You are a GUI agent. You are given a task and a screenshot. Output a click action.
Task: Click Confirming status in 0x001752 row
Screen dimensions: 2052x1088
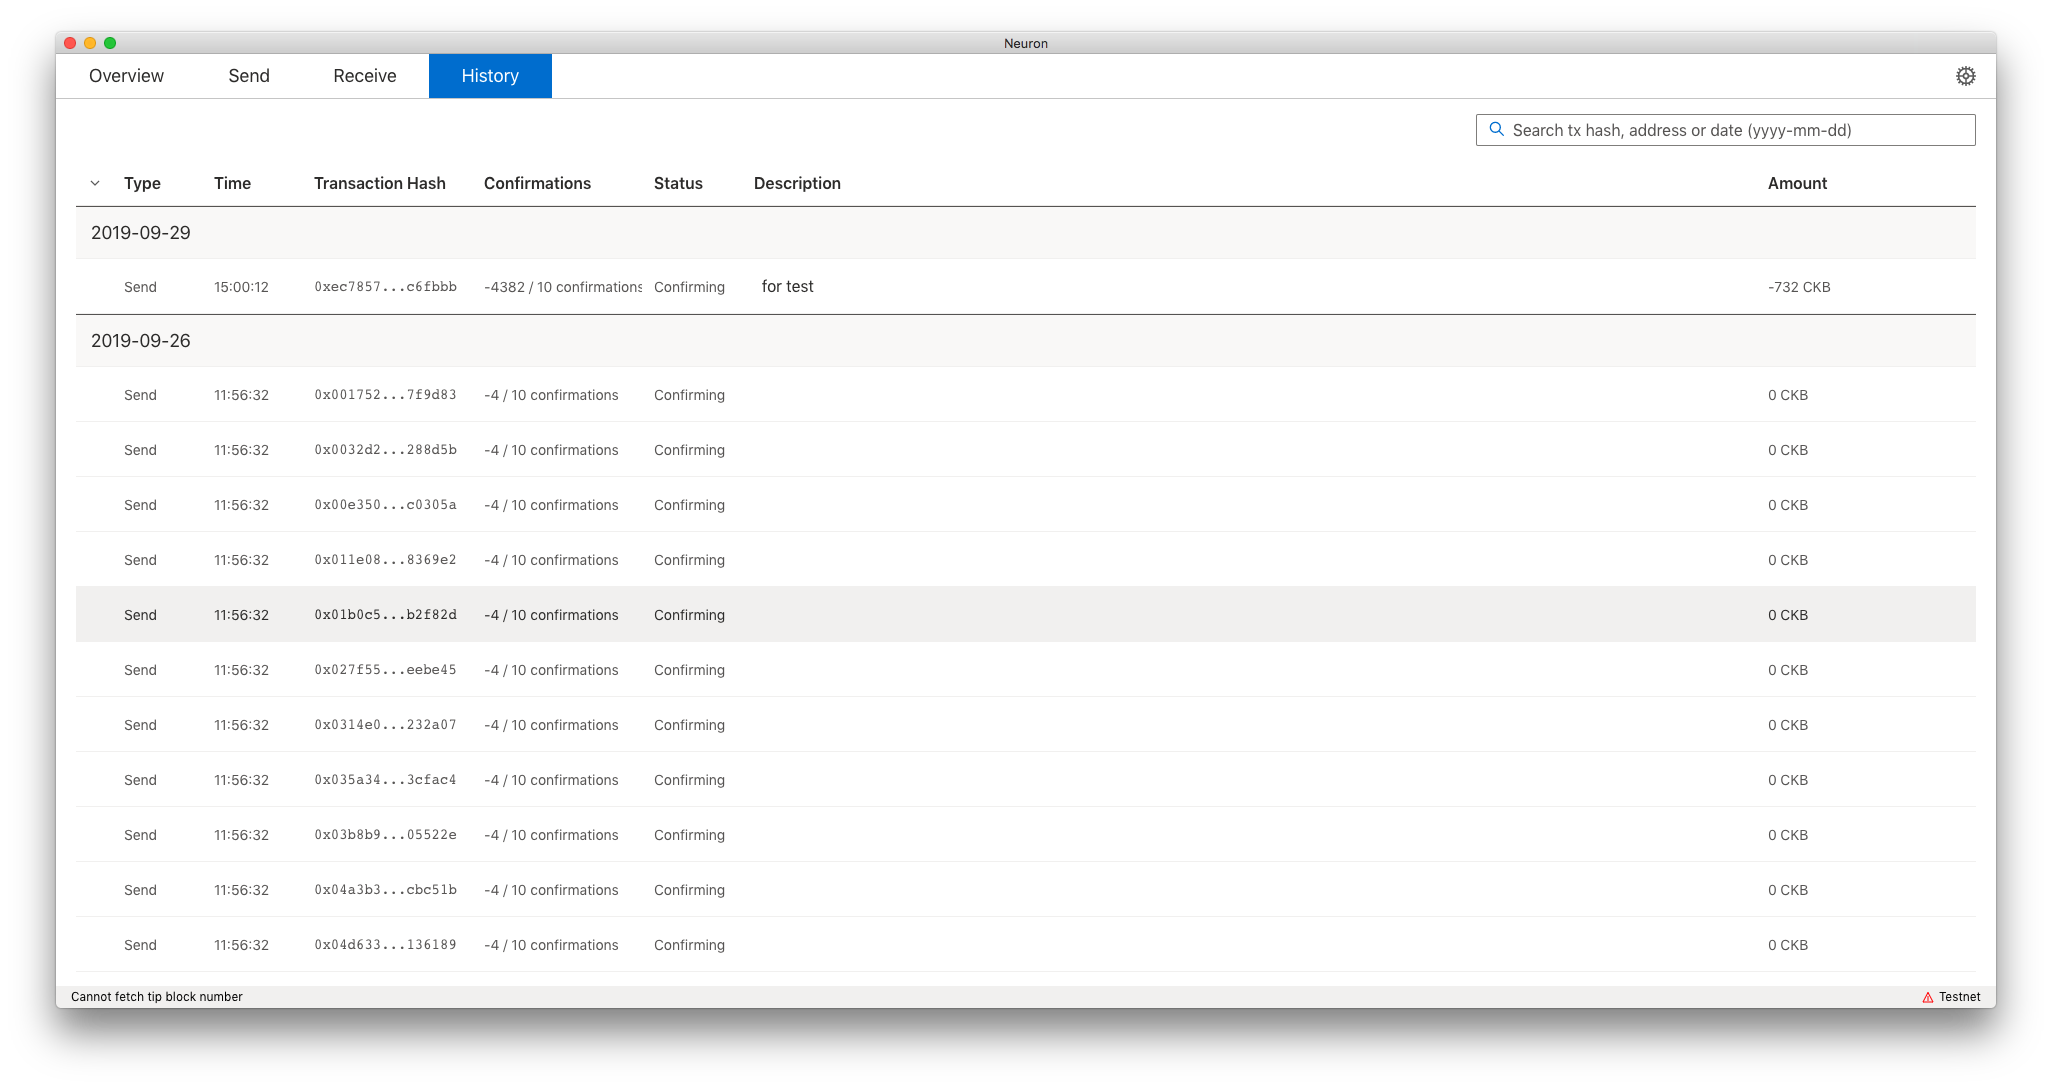click(x=689, y=395)
